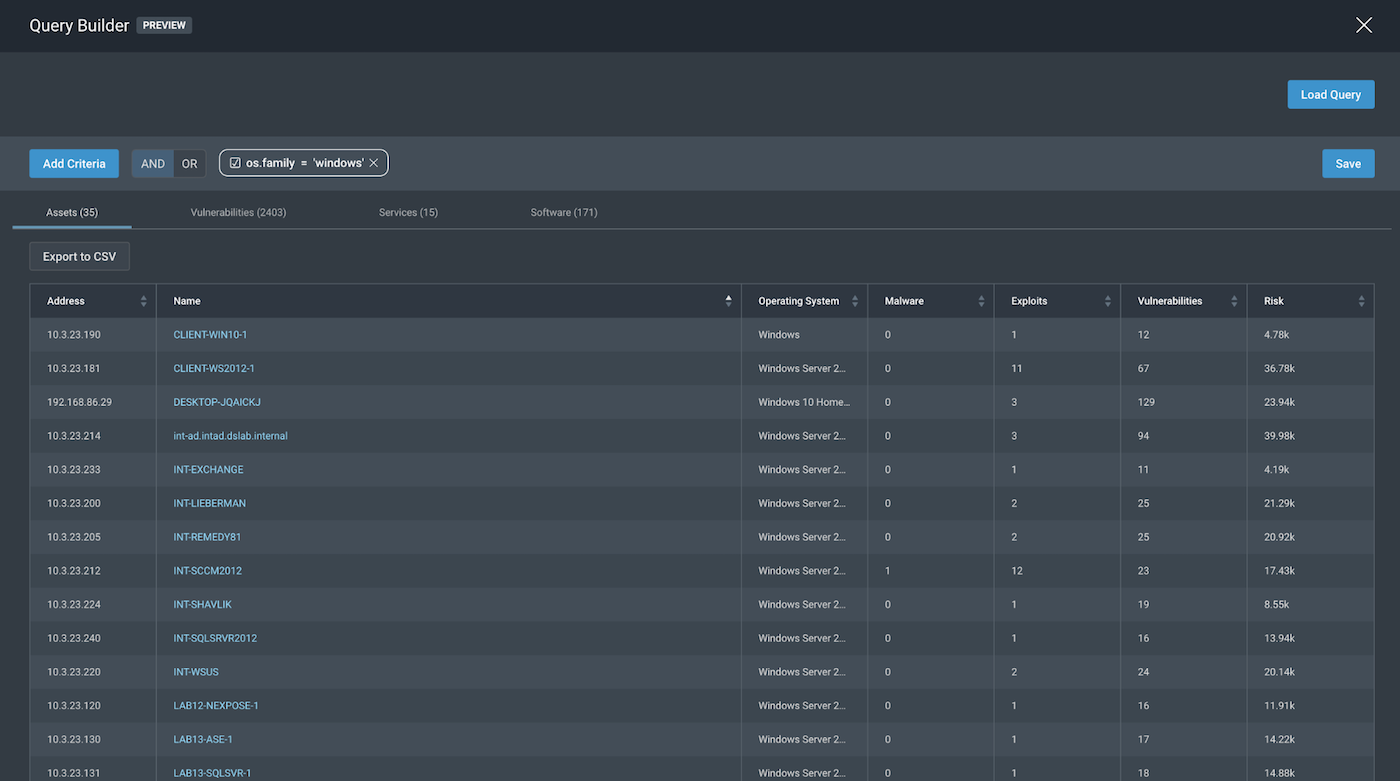Export the assets to CSV

[79, 257]
